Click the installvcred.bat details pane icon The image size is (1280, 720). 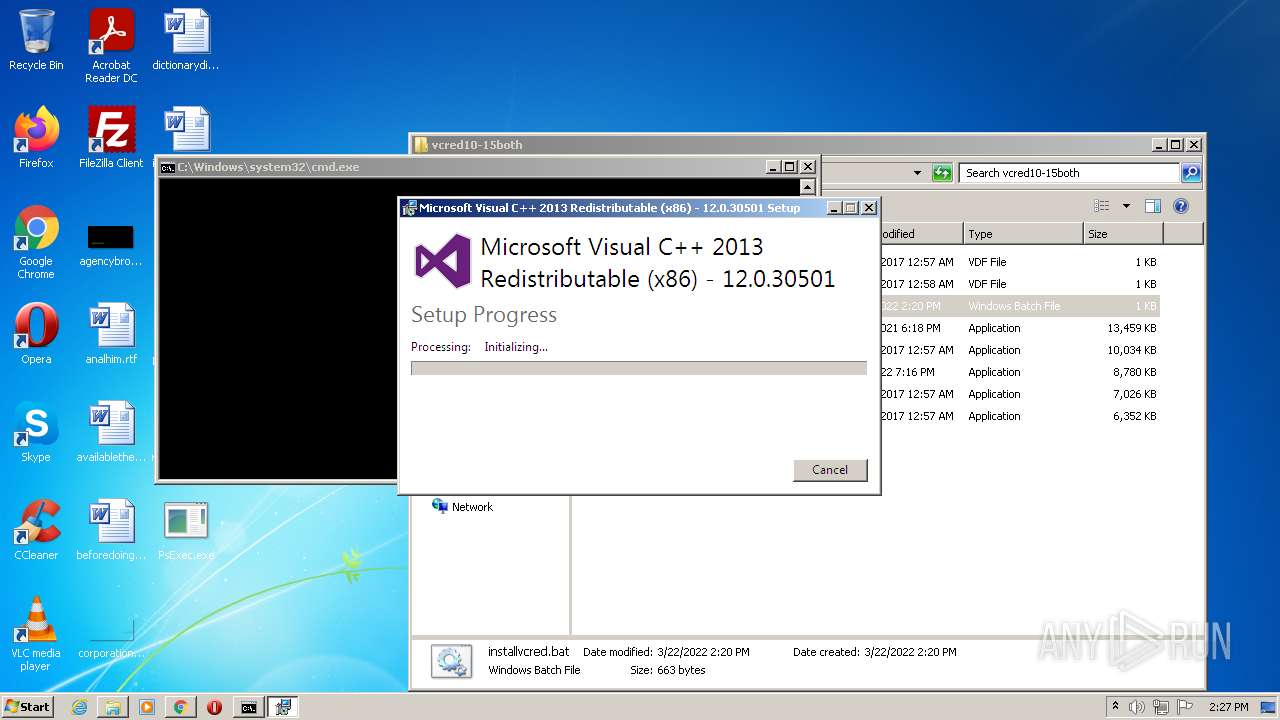coord(451,661)
